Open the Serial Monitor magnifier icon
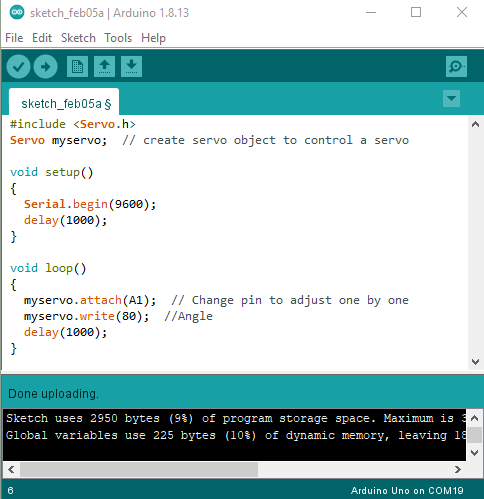 [x=456, y=67]
